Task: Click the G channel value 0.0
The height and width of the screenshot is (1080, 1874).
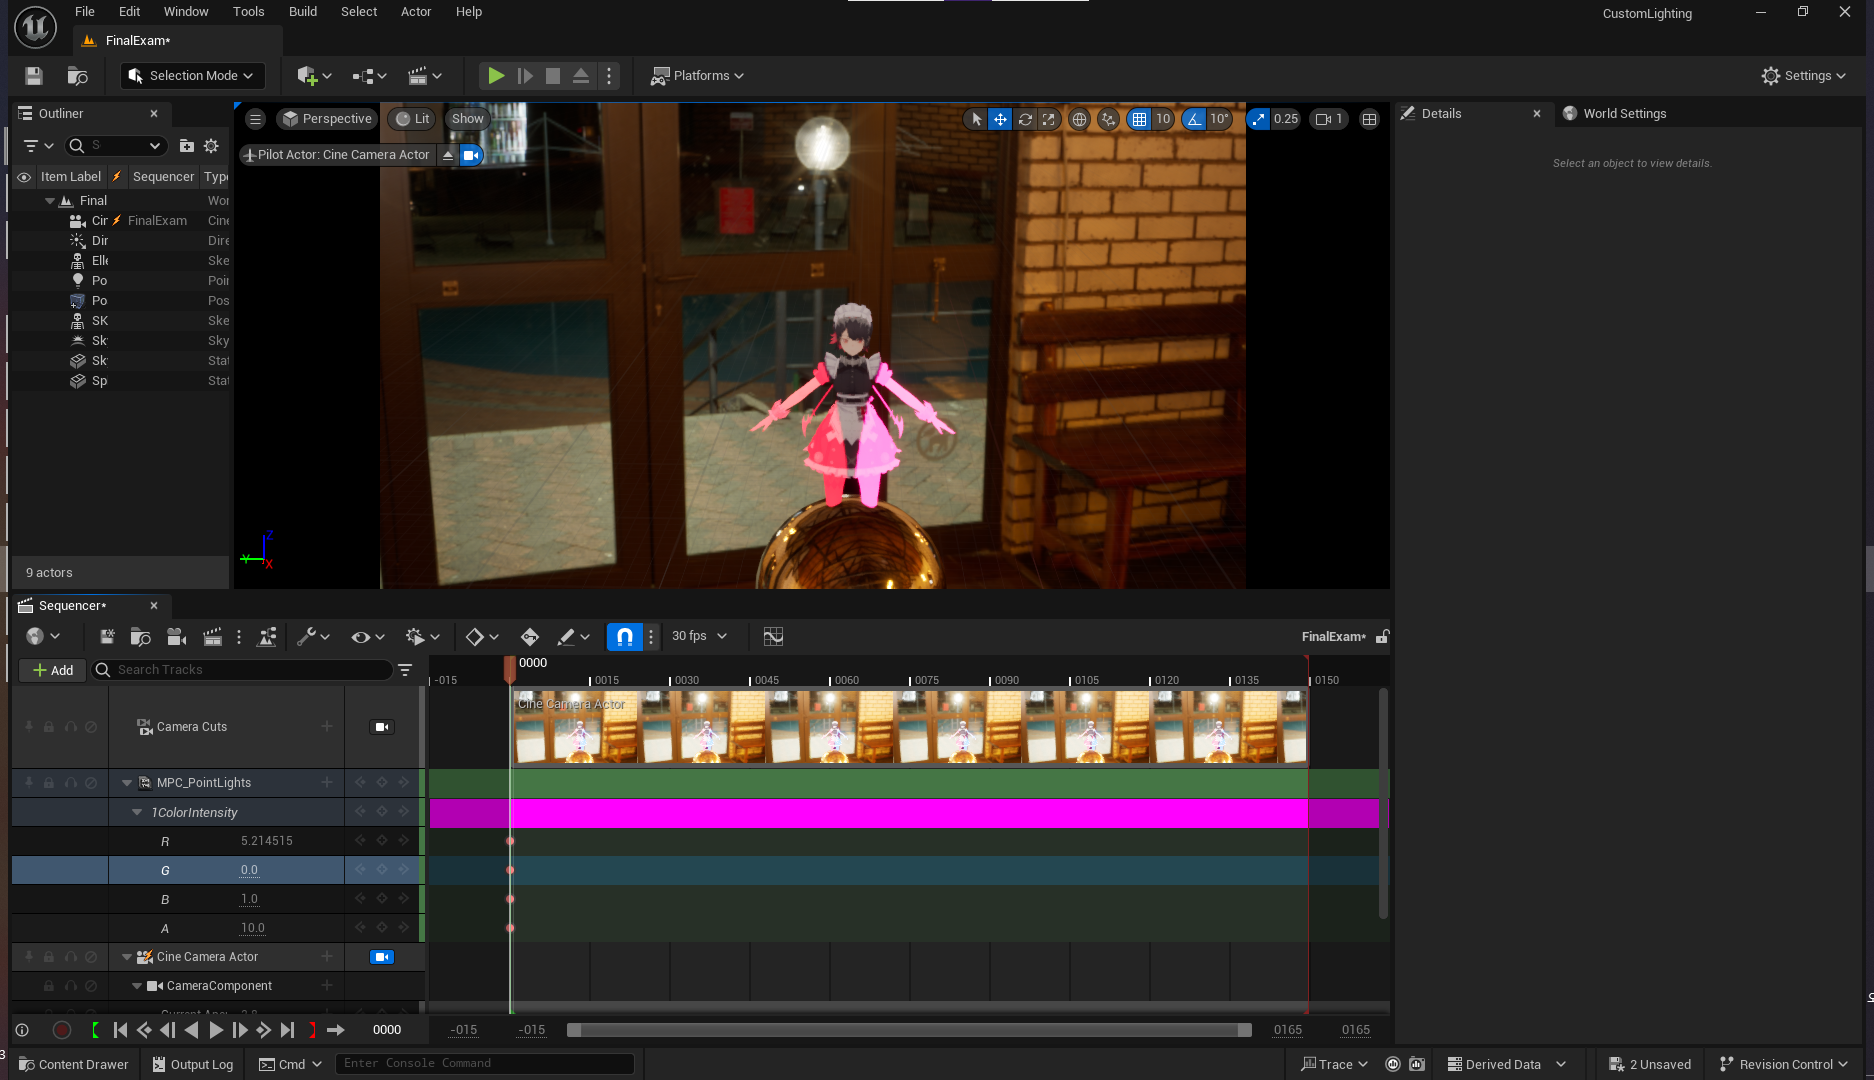Action: 249,871
